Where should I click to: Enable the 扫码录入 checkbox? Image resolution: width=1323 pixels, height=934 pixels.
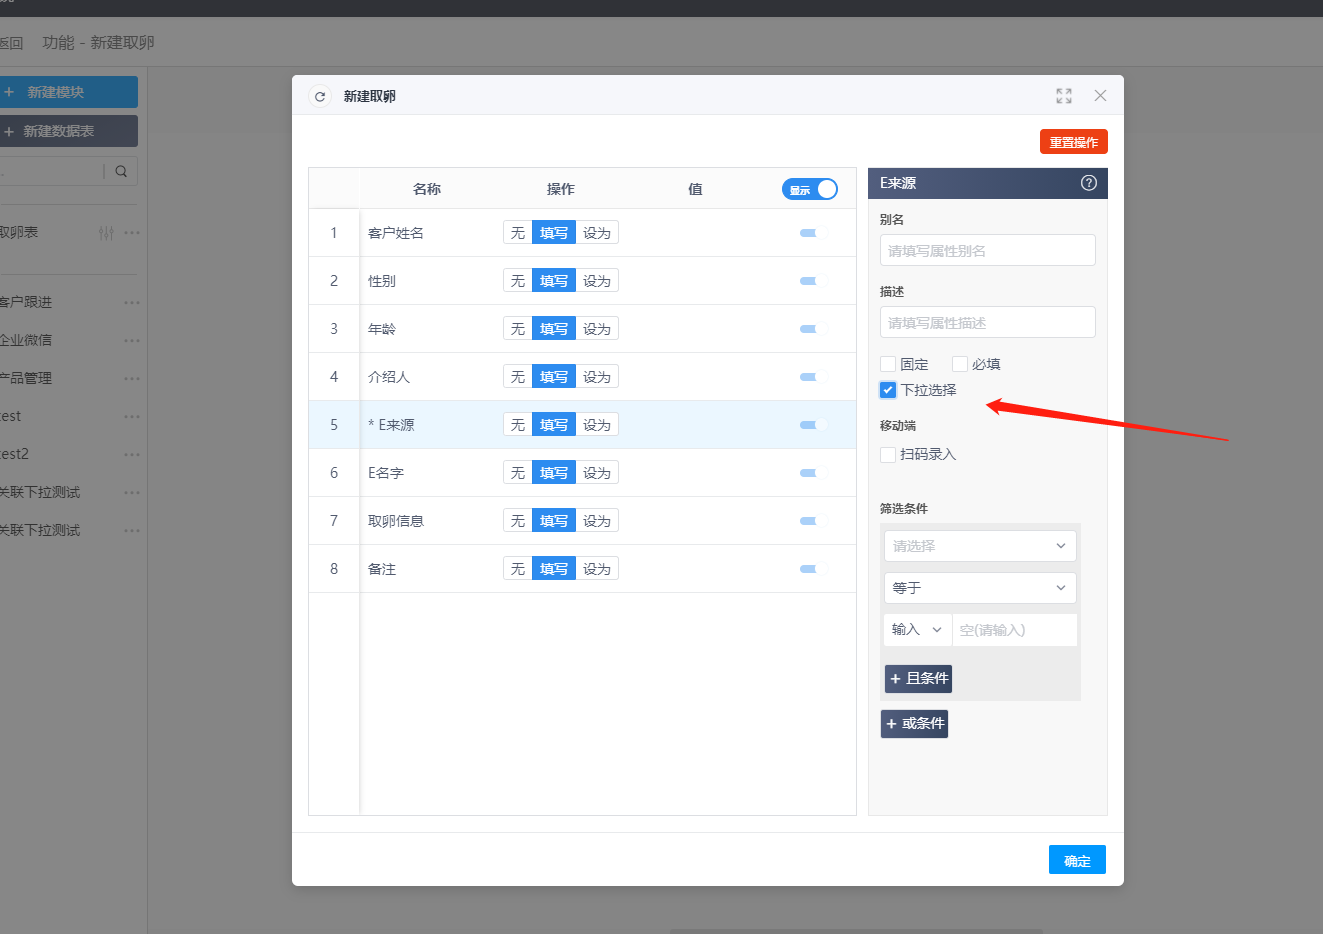point(888,455)
